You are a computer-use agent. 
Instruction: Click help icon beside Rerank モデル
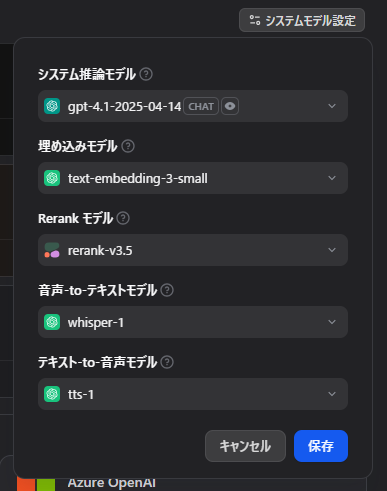123,218
